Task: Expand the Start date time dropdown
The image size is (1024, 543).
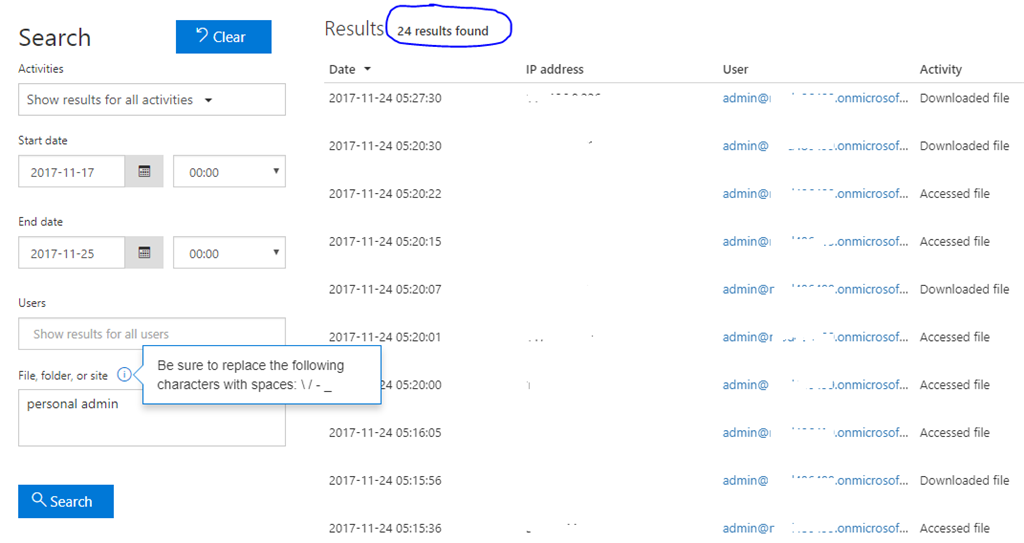Action: (229, 171)
